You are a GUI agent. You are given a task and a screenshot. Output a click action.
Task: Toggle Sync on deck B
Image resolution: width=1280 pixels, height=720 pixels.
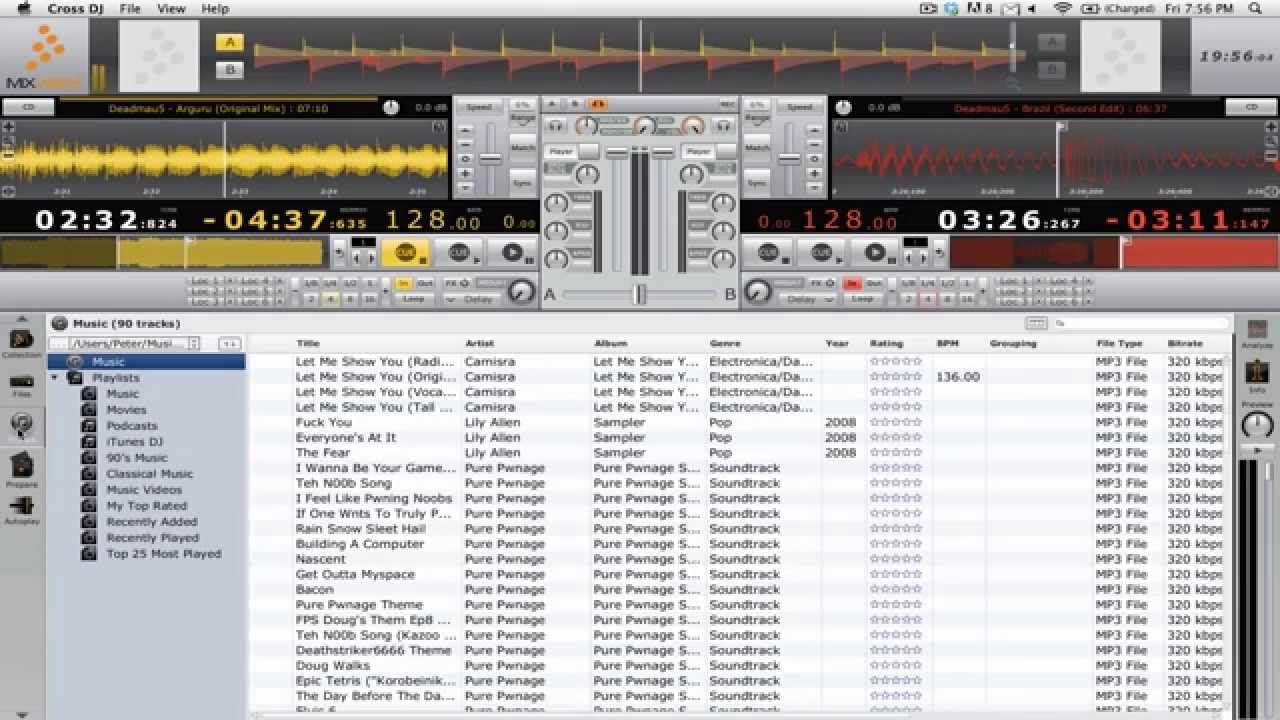[x=757, y=183]
